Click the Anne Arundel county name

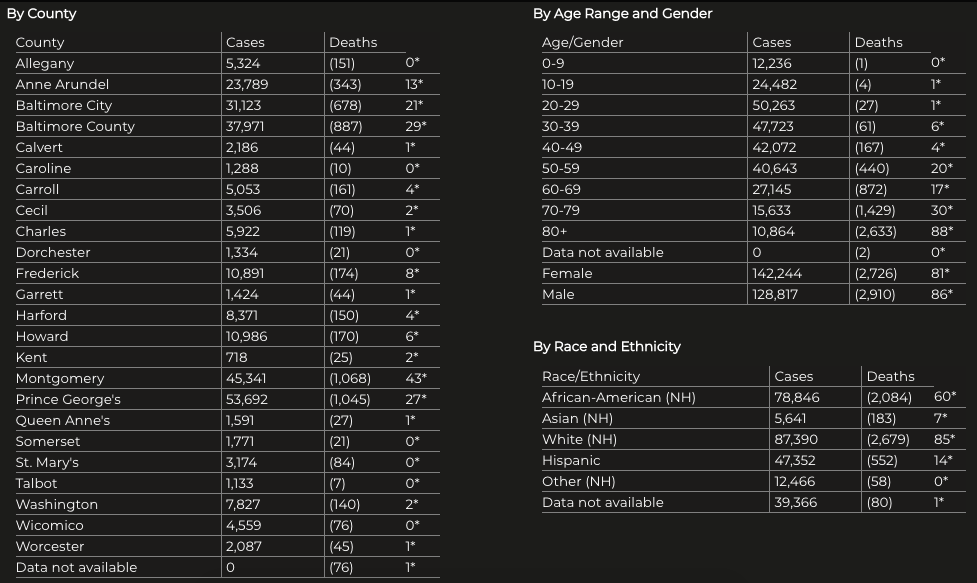point(62,84)
